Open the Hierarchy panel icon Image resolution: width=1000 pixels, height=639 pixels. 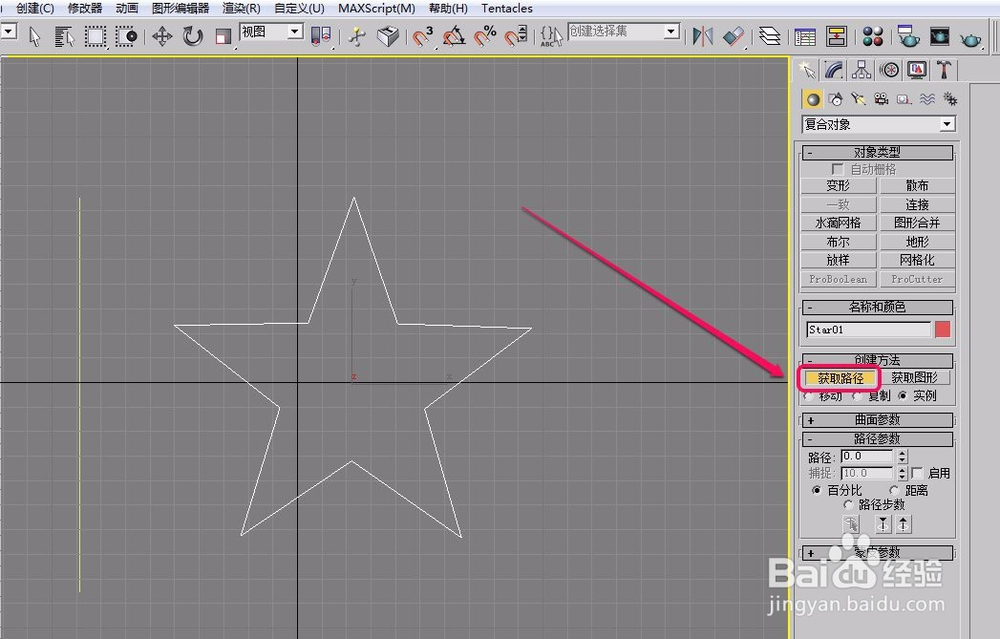point(861,70)
